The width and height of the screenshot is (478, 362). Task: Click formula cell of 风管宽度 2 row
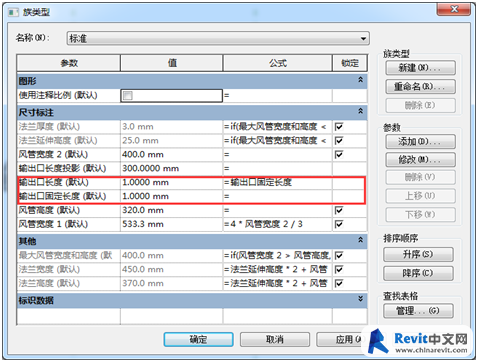[x=278, y=155]
